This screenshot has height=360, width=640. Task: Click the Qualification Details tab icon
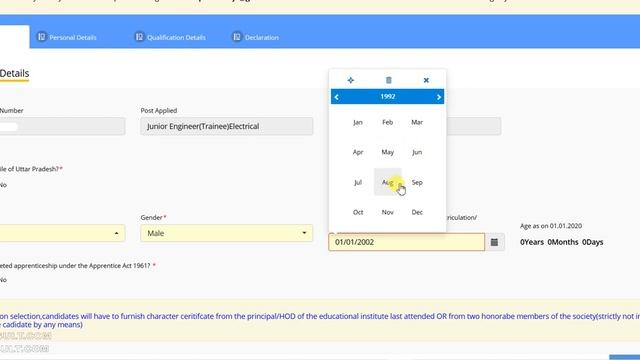[x=139, y=37]
